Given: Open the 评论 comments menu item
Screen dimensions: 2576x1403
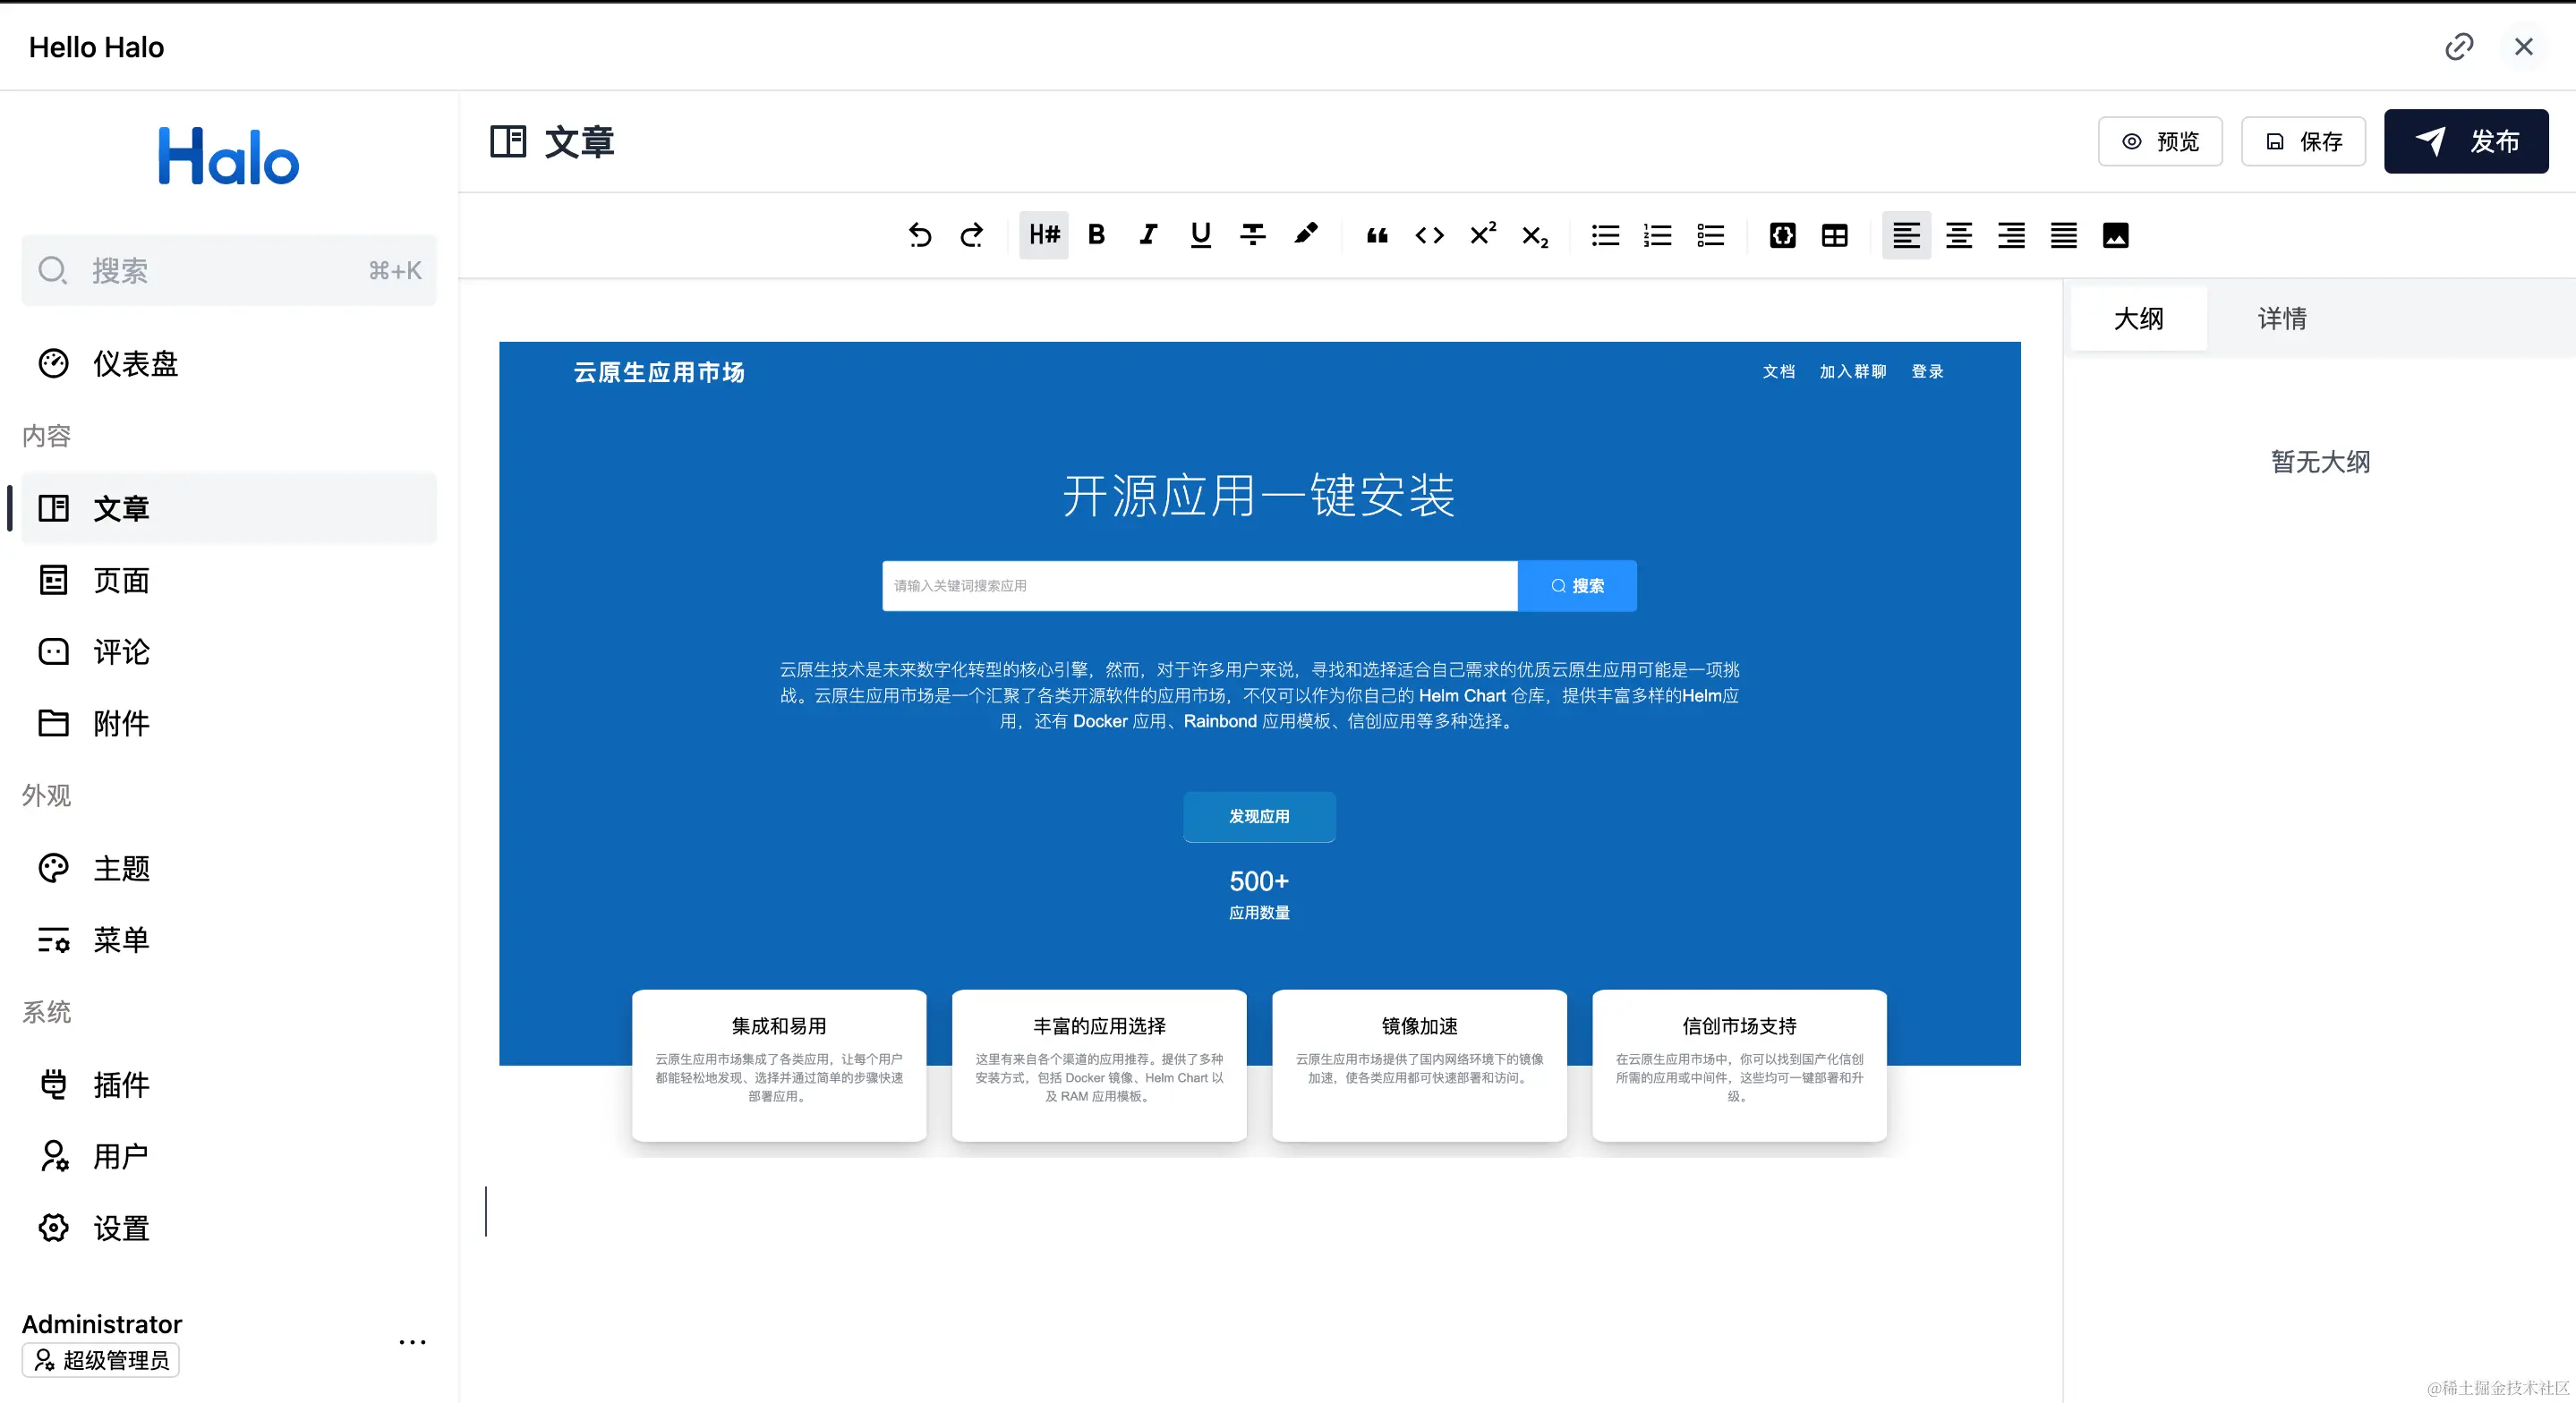Looking at the screenshot, I should click(229, 652).
